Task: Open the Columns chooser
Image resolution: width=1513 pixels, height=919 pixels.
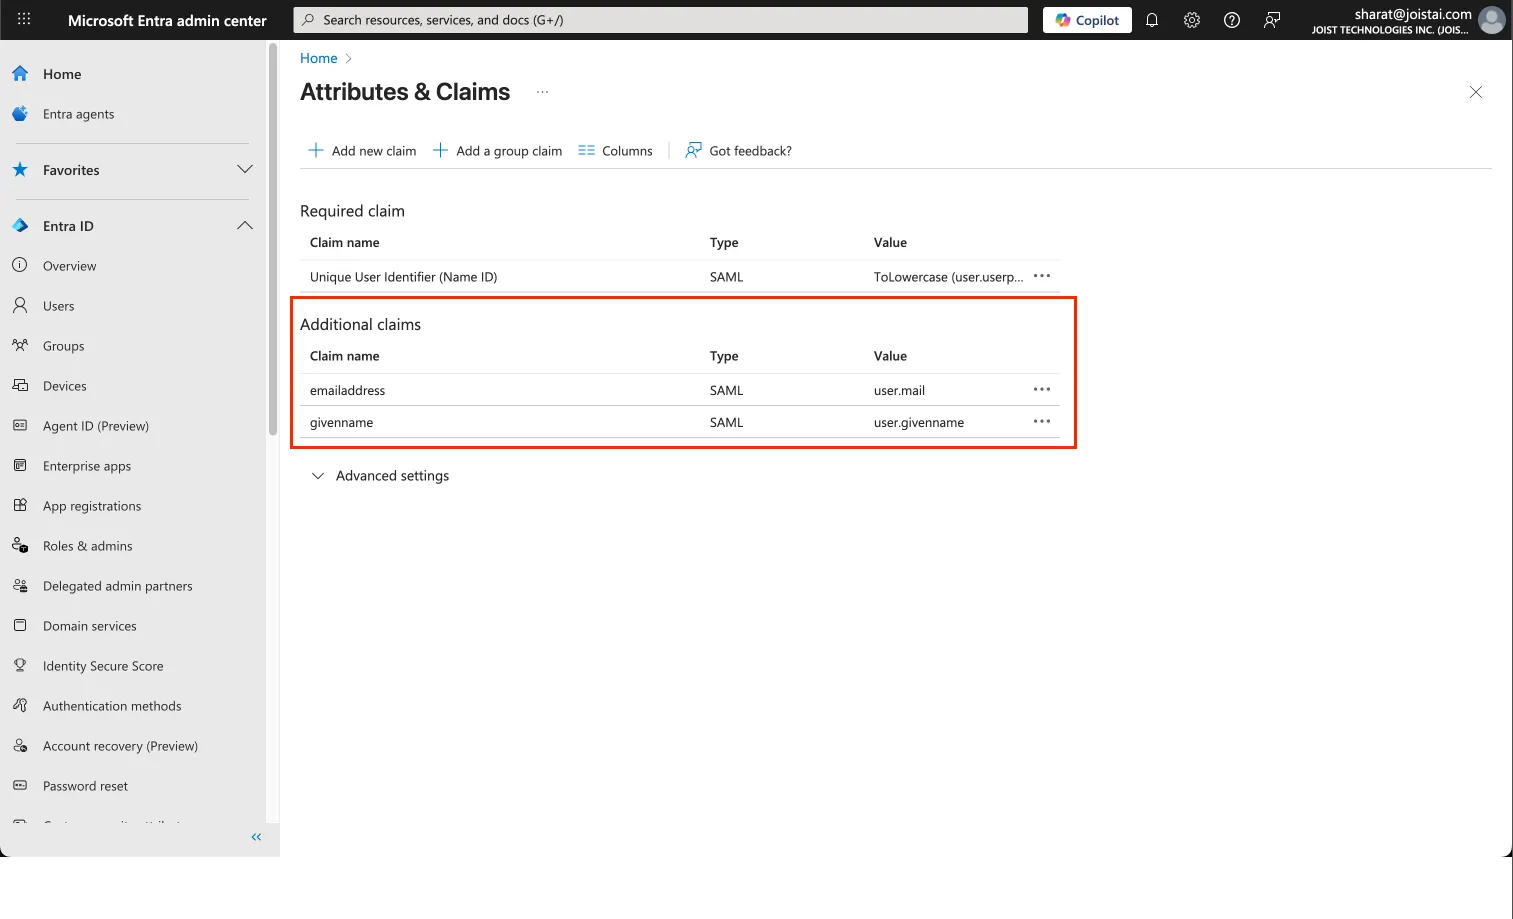Action: tap(615, 151)
